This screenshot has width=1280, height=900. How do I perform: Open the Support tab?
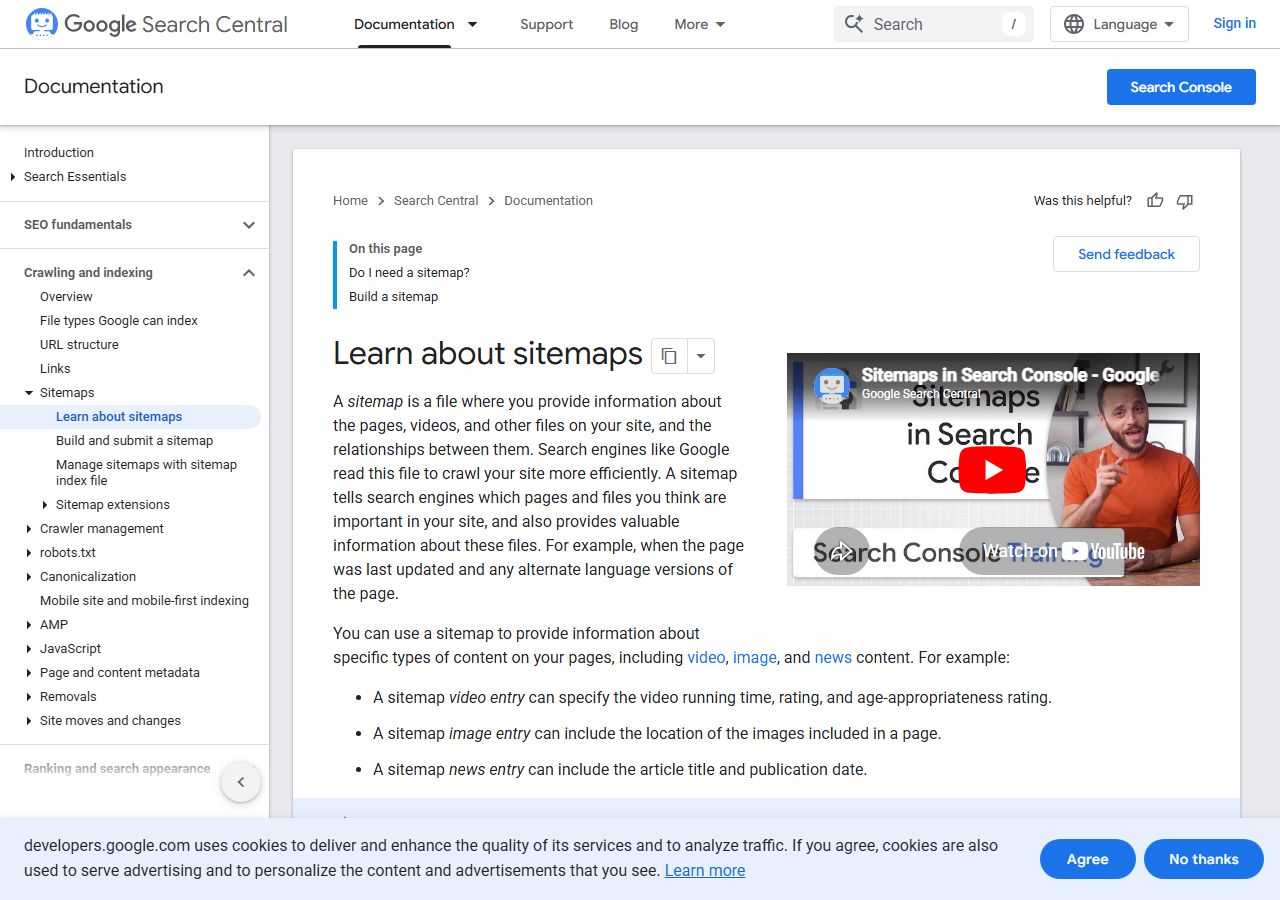tap(547, 24)
